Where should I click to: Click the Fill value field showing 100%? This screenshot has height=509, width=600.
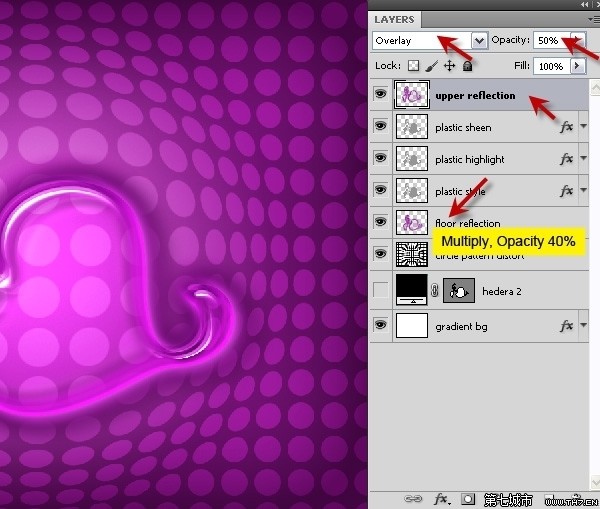(x=550, y=66)
